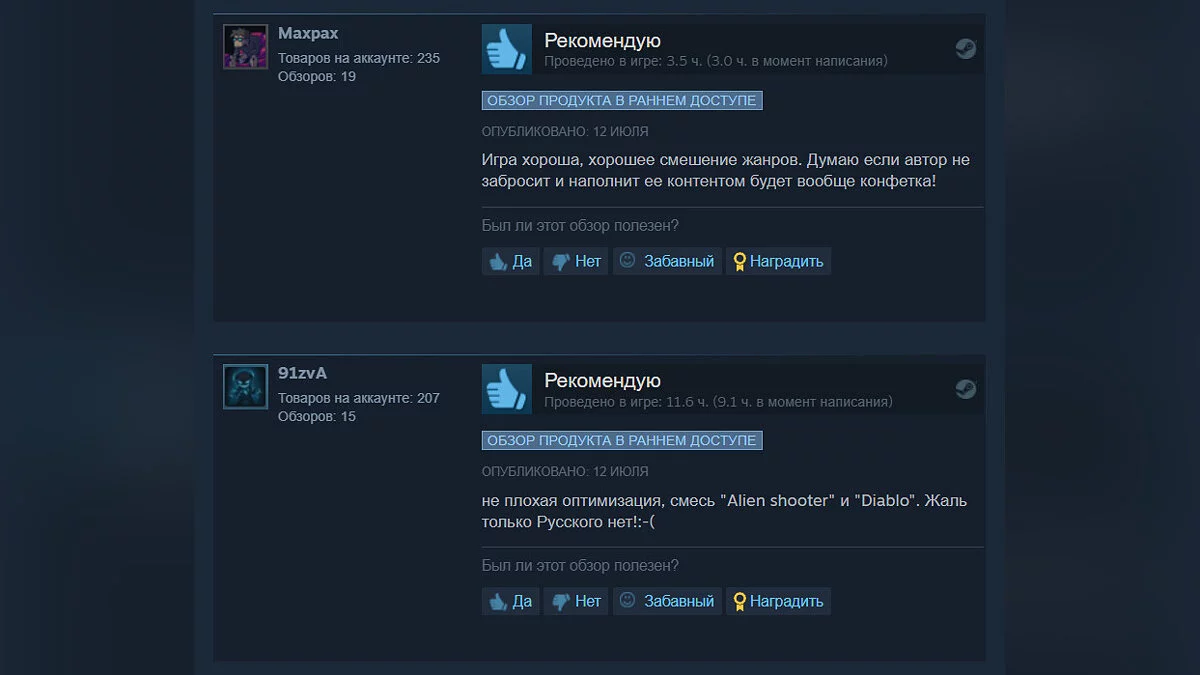Vote 'Да' on Maxpax's review
Viewport: 1200px width, 675px height.
click(x=510, y=261)
